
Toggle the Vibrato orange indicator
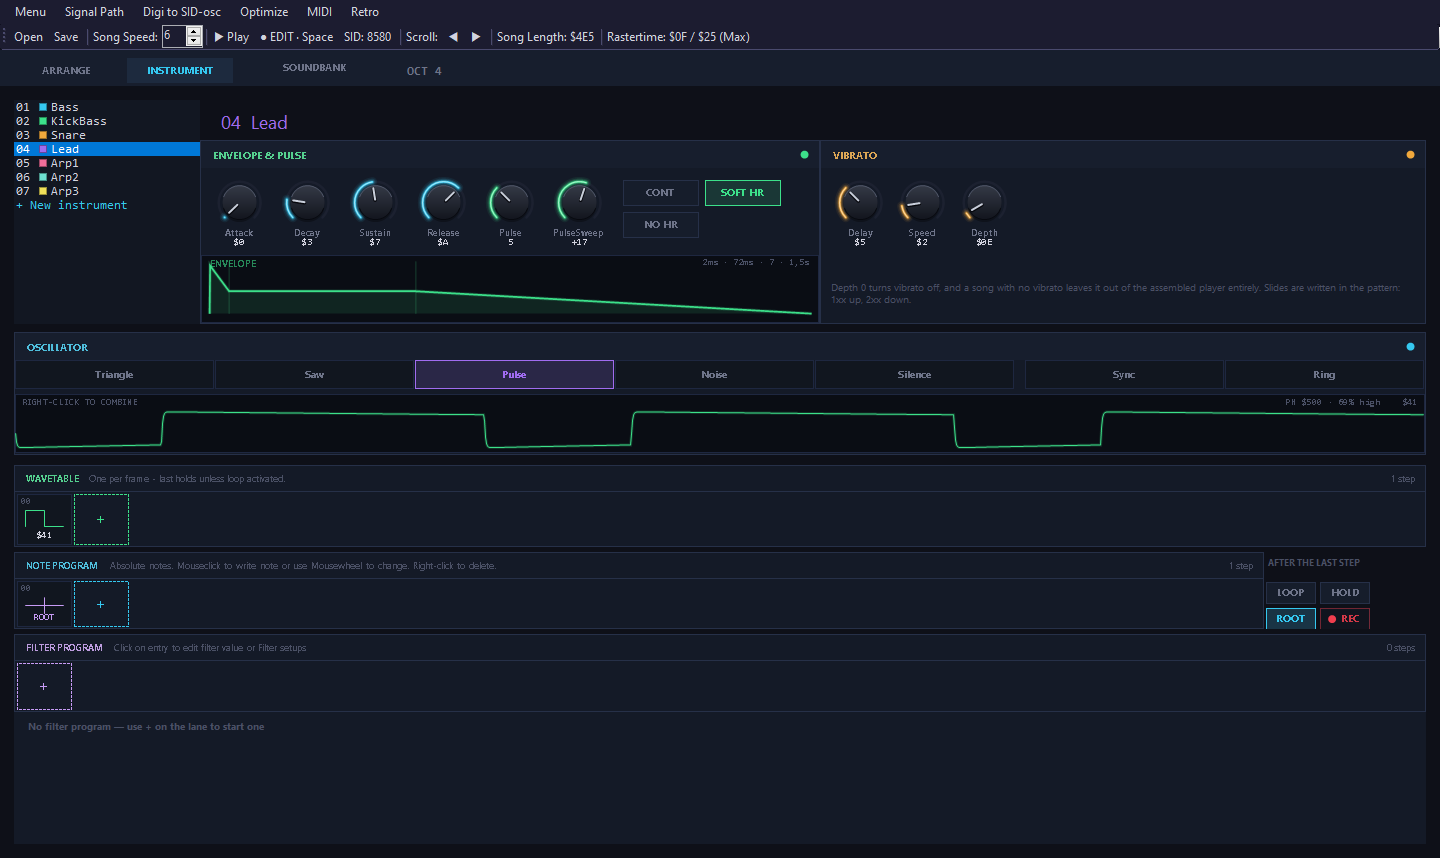pyautogui.click(x=1410, y=155)
